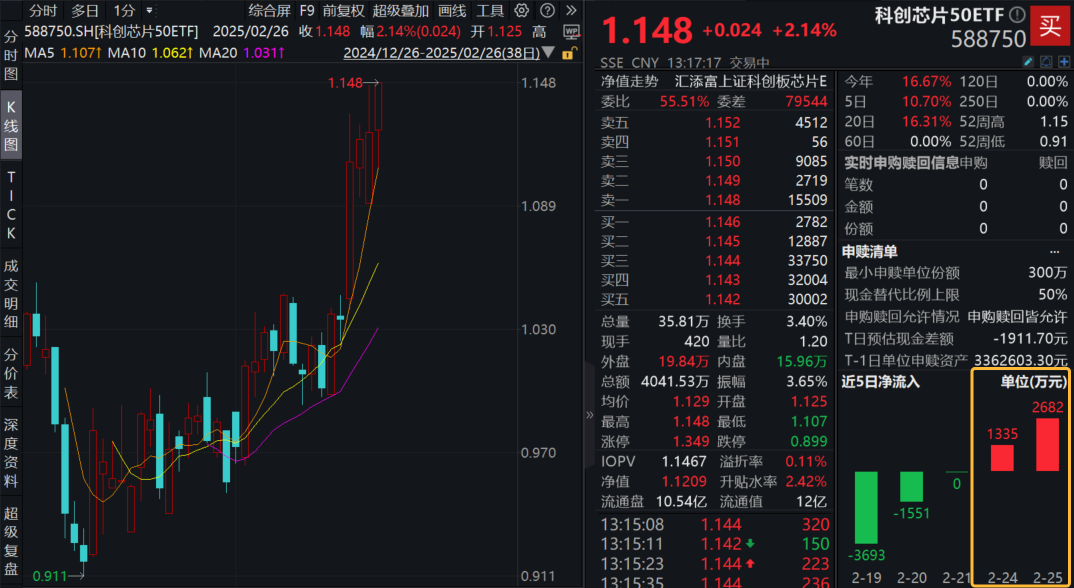Select the 画线 drawing tool
Viewport: 1074px width, 588px height.
[x=450, y=11]
